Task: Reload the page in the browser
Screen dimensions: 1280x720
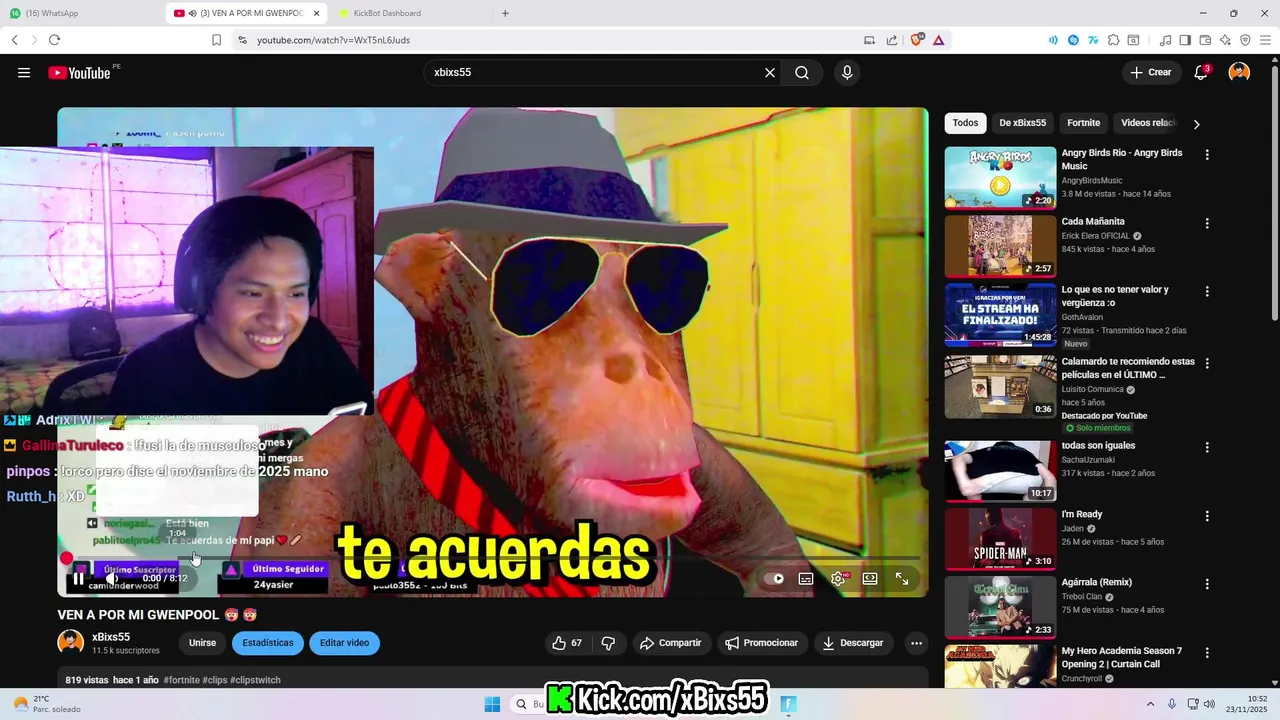Action: 54,40
